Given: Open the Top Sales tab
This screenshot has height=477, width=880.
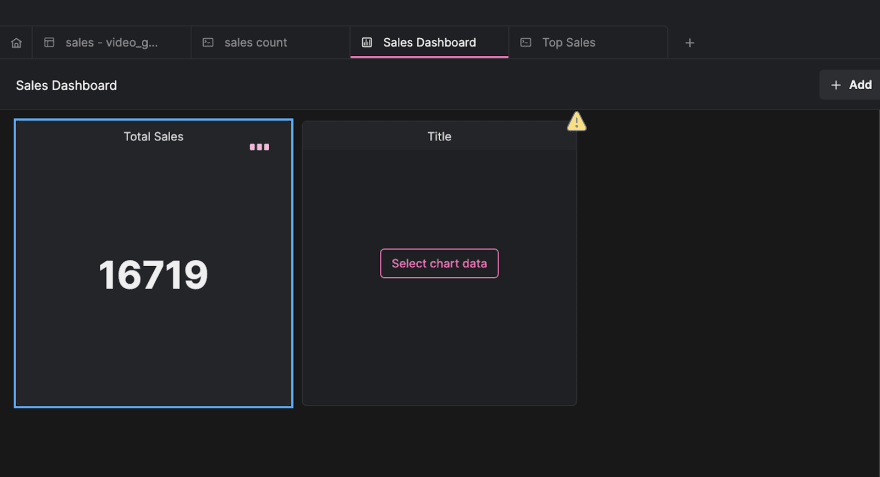Looking at the screenshot, I should (x=588, y=43).
